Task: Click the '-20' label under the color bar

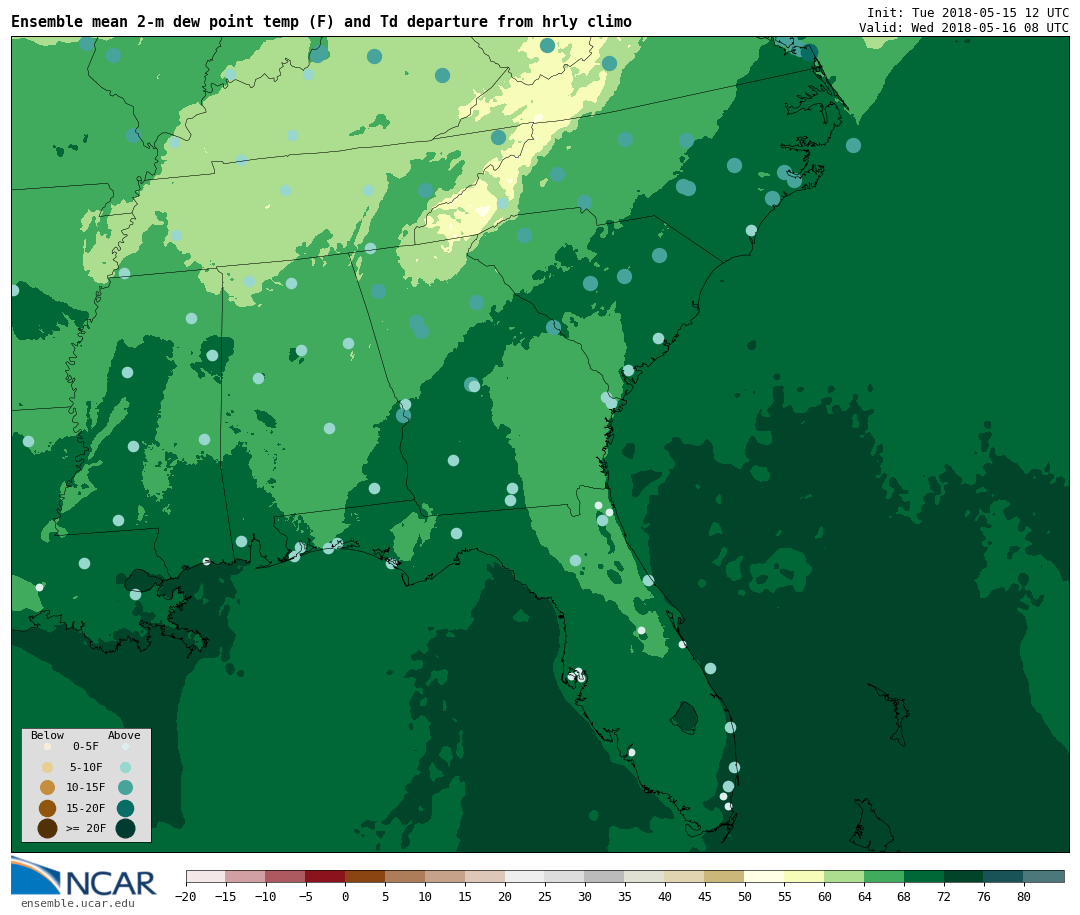Action: (x=186, y=896)
